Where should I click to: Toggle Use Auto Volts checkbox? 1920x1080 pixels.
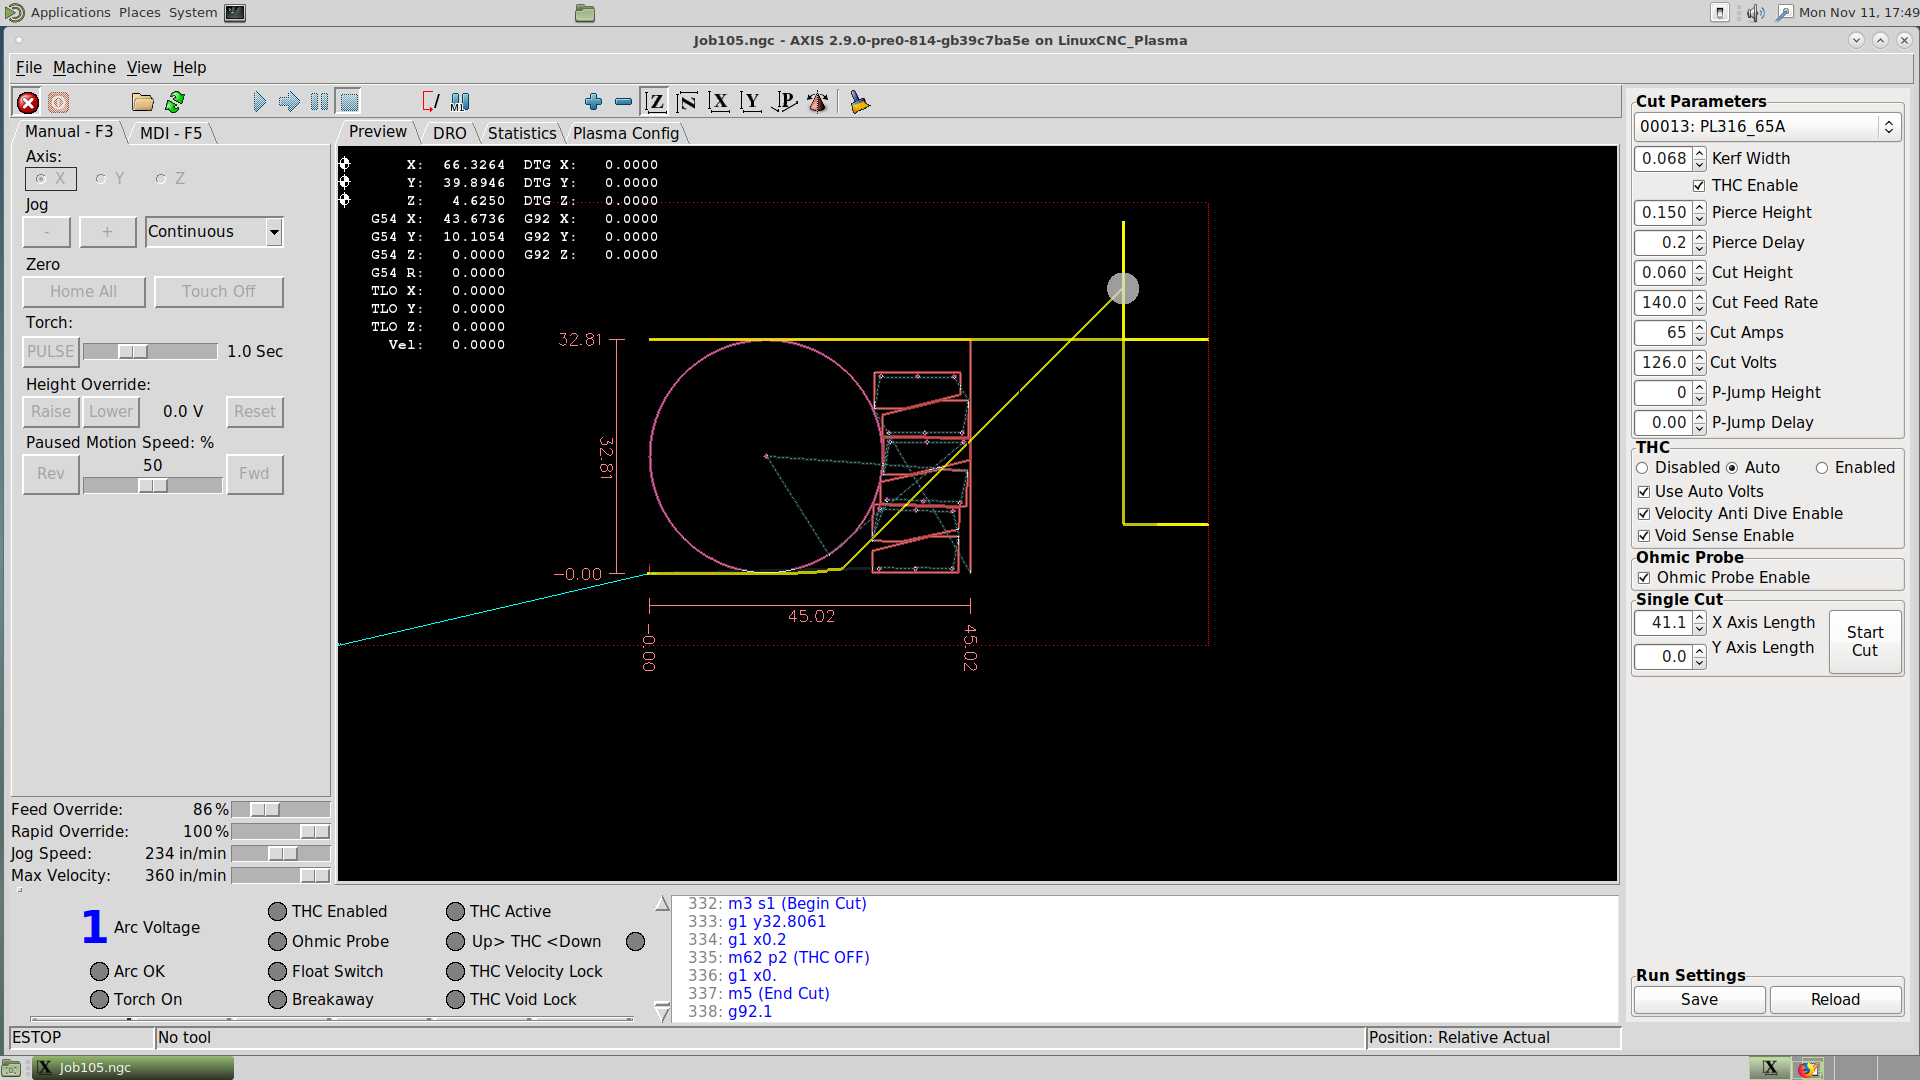1644,492
